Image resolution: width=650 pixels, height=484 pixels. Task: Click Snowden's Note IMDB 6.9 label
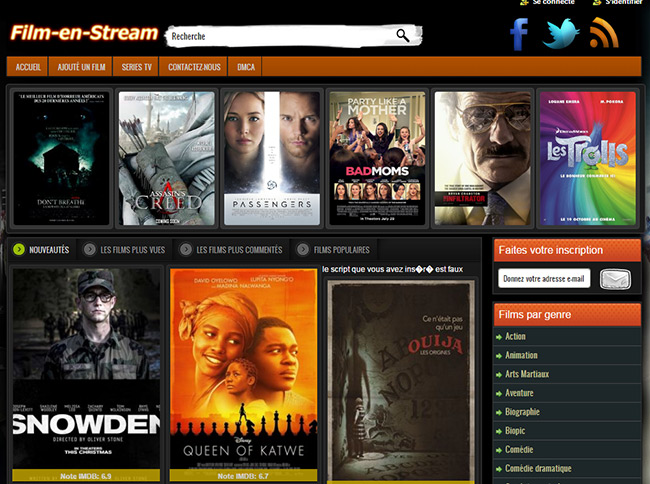coord(86,476)
